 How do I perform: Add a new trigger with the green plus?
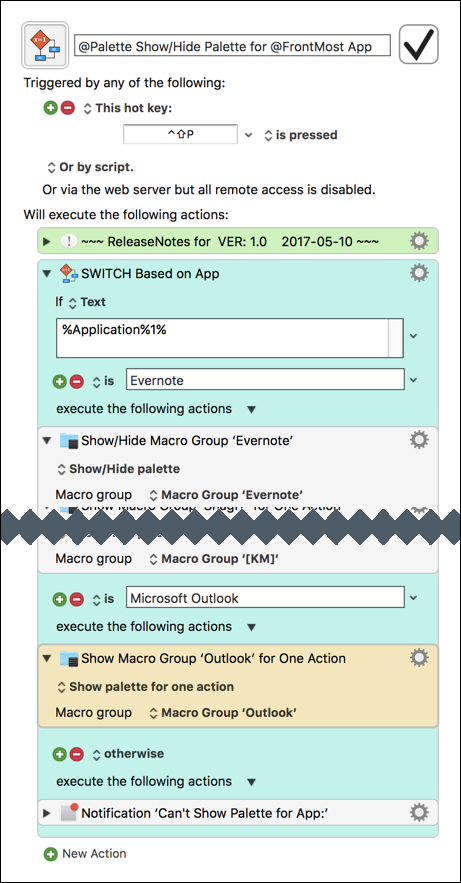click(x=51, y=108)
